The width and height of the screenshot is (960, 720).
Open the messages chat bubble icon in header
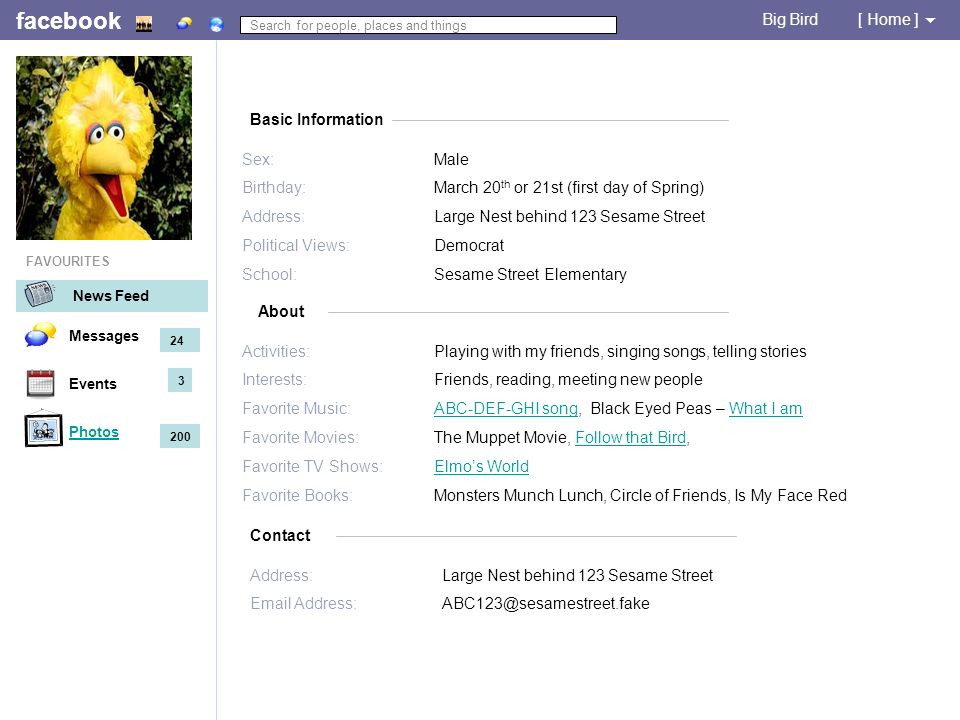tap(184, 23)
